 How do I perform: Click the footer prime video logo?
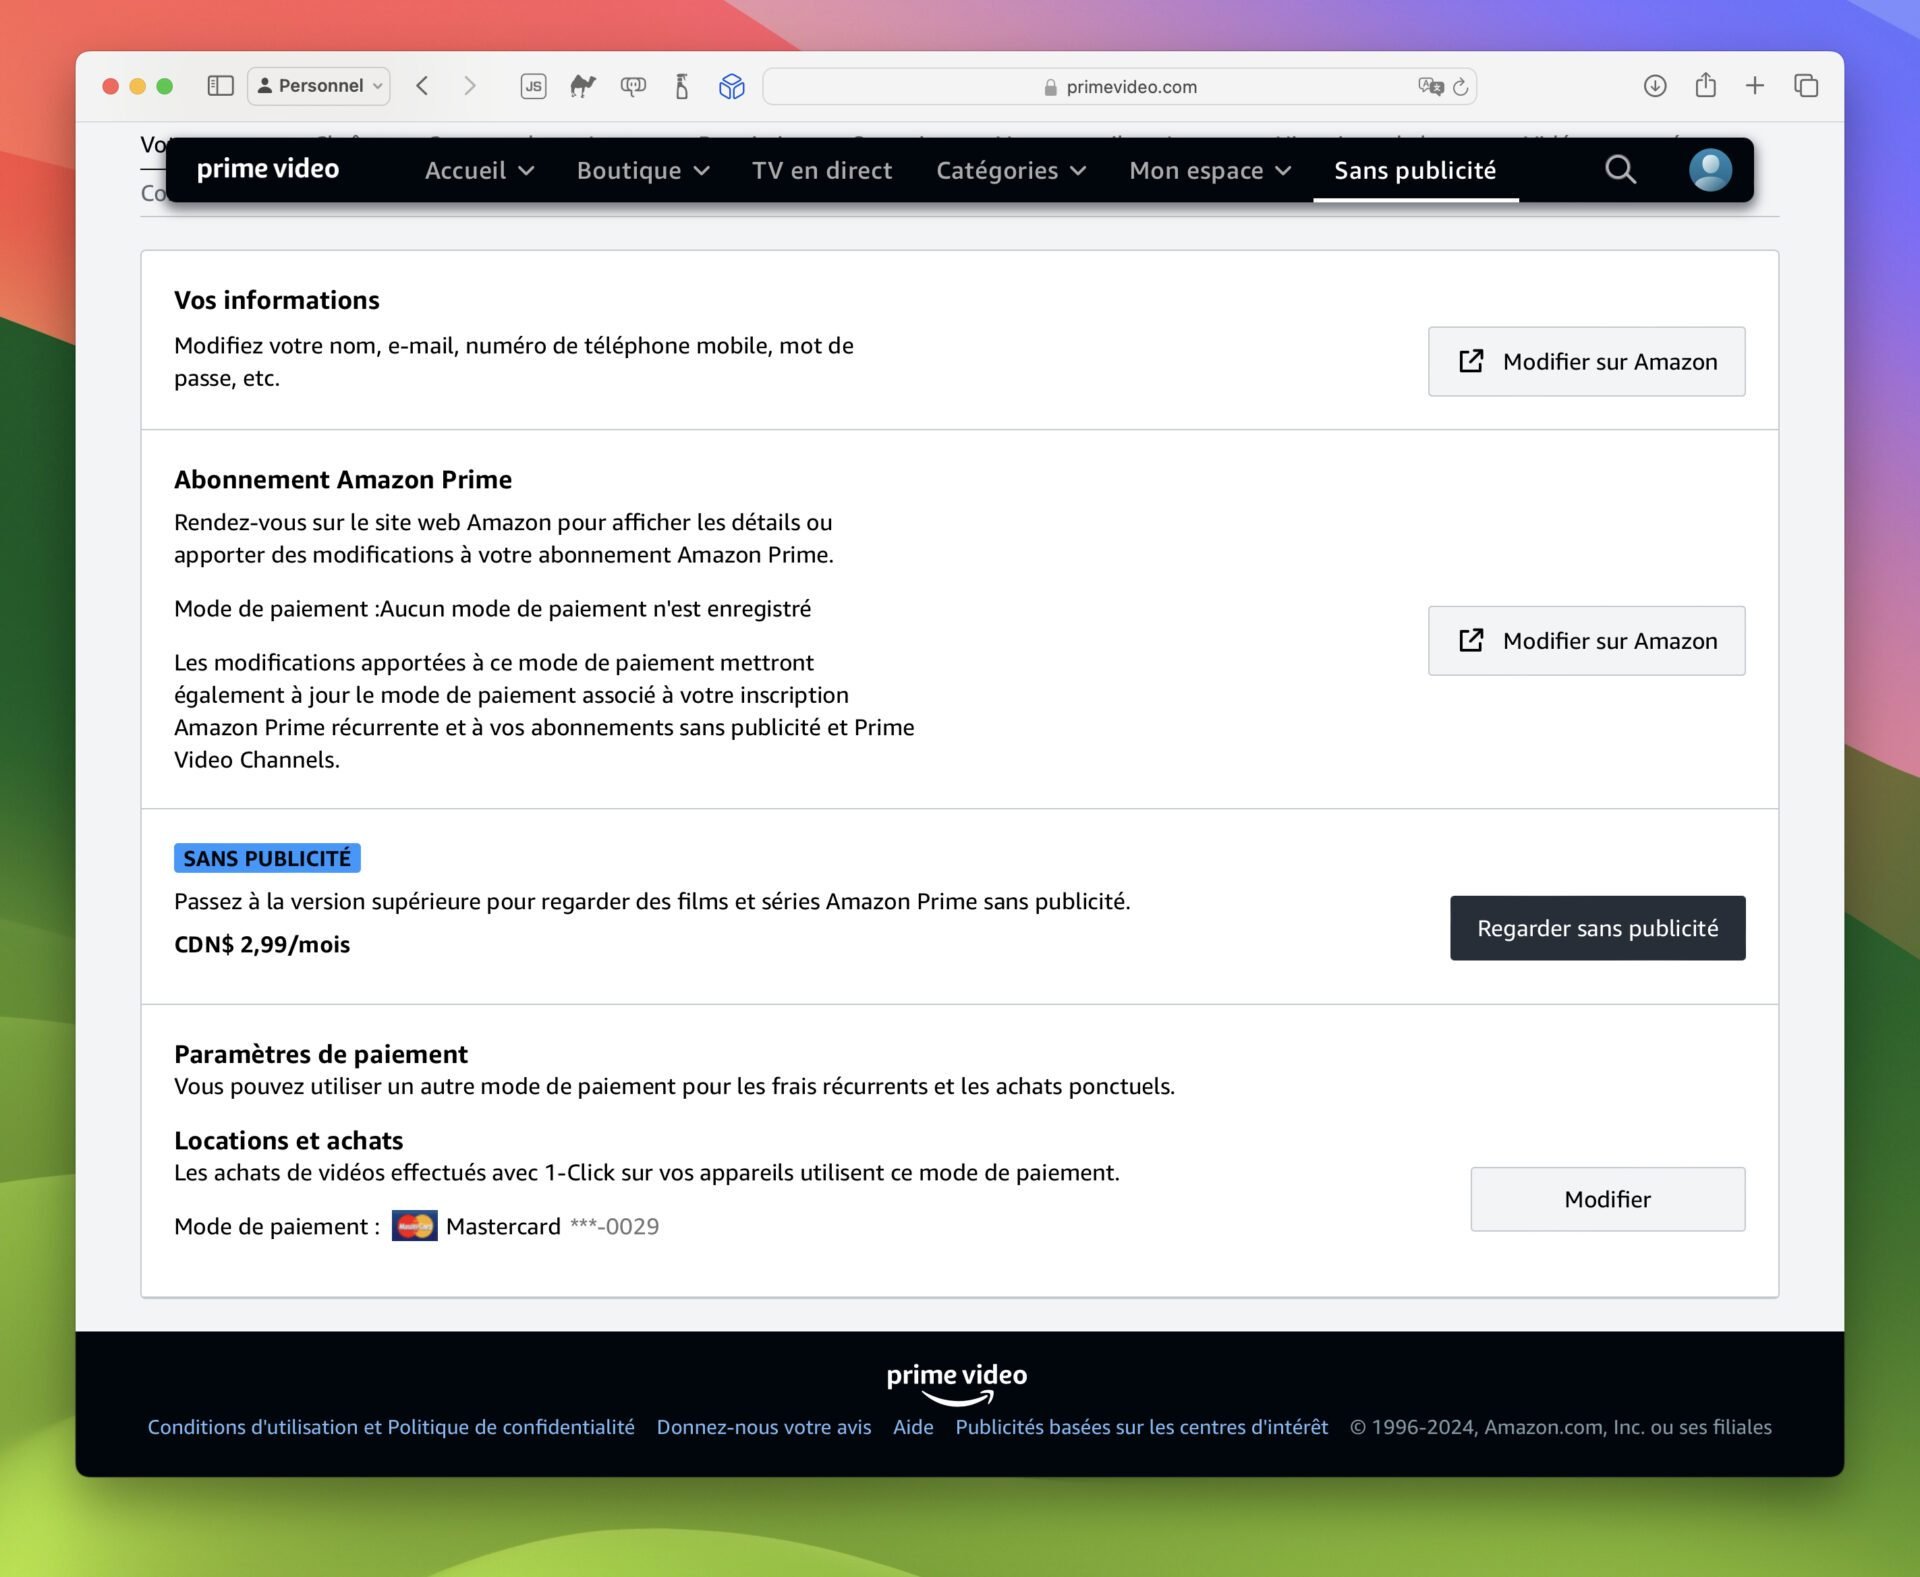[957, 1383]
